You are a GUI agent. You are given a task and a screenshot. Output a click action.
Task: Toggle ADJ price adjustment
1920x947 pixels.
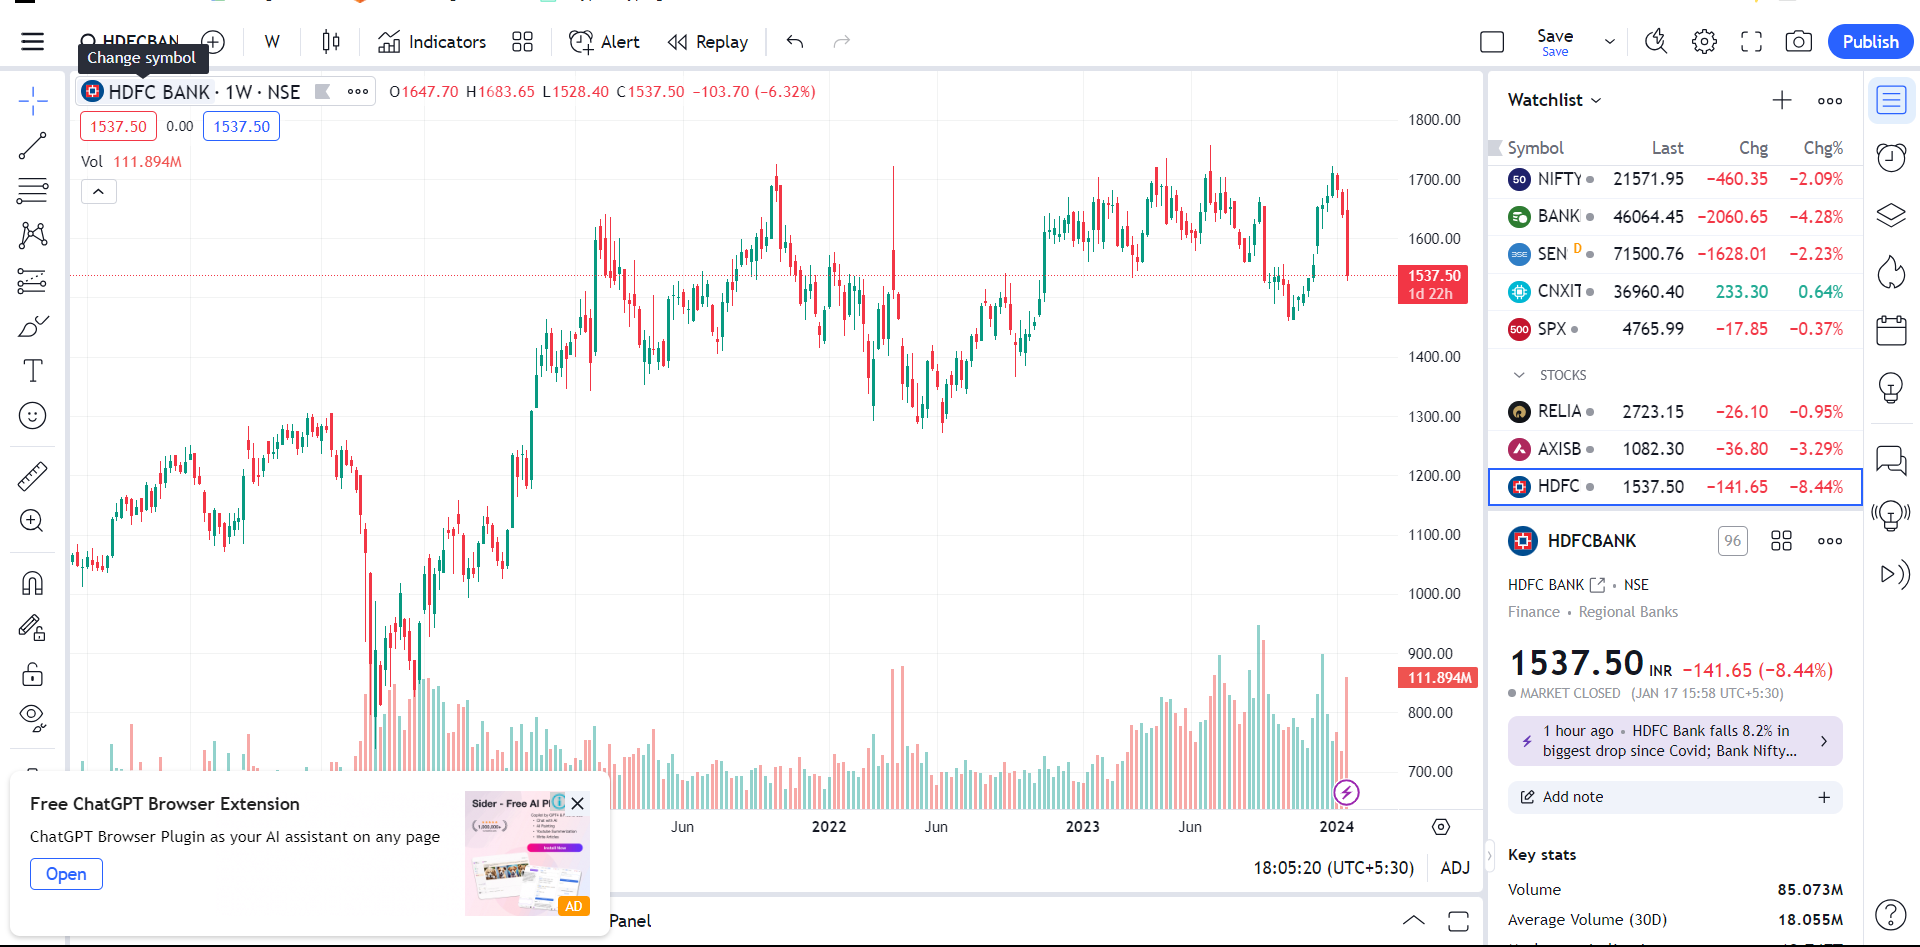tap(1454, 868)
